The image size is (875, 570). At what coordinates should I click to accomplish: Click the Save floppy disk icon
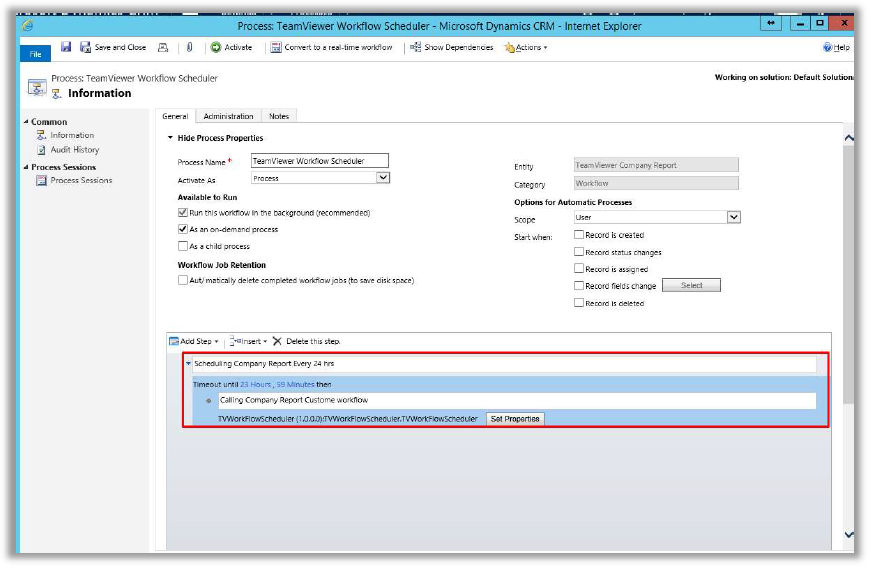tap(66, 47)
